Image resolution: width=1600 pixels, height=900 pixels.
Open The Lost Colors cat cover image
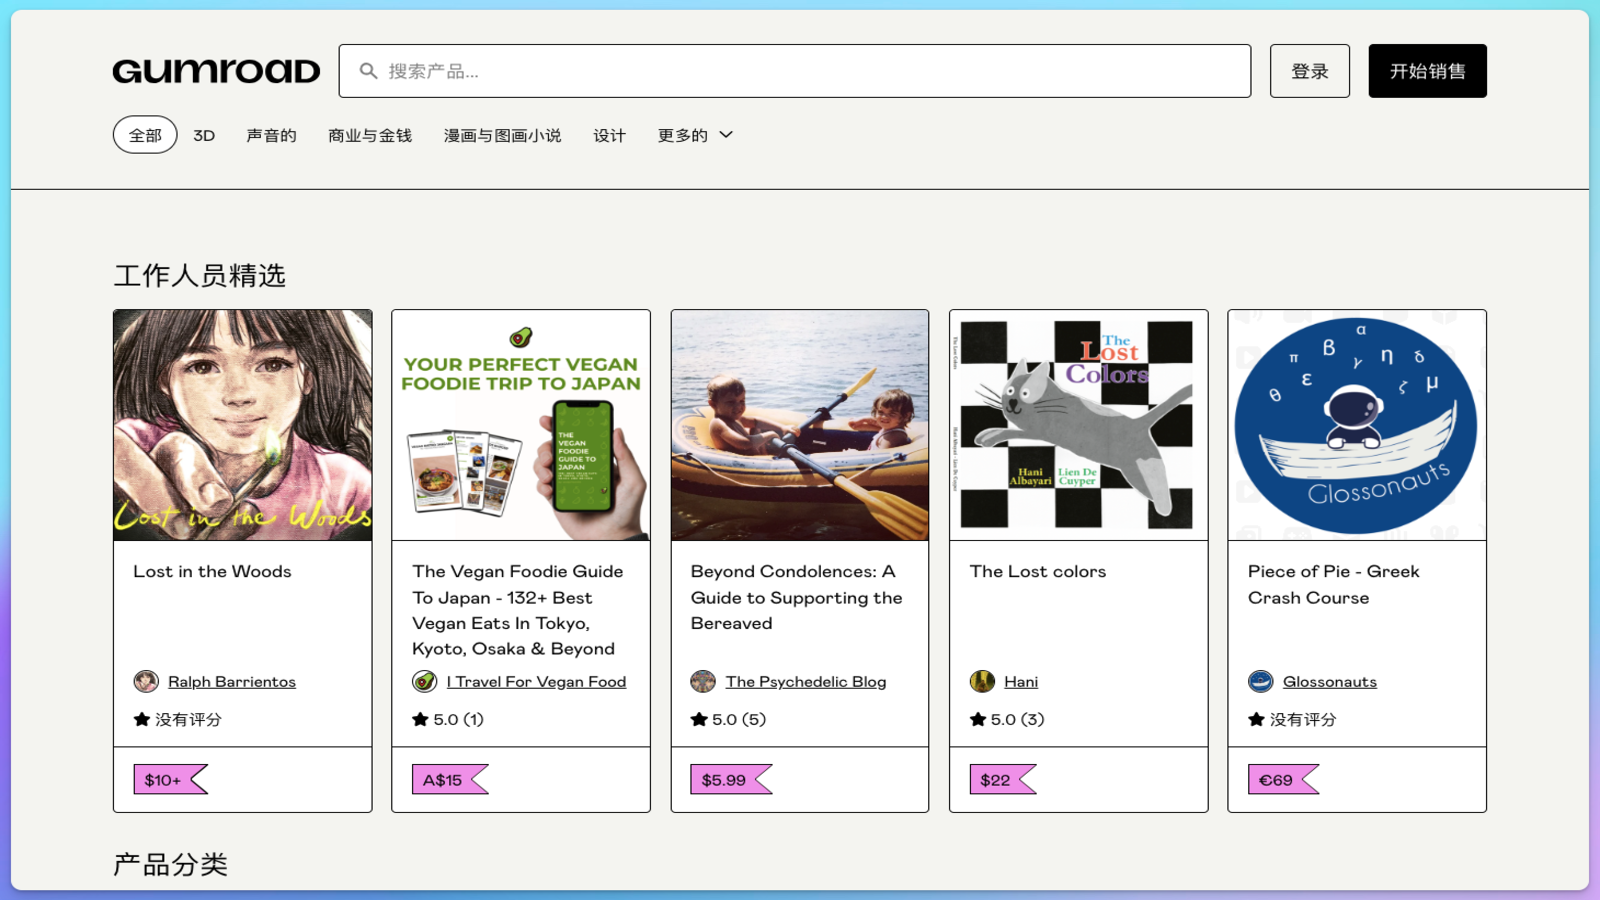[1079, 425]
